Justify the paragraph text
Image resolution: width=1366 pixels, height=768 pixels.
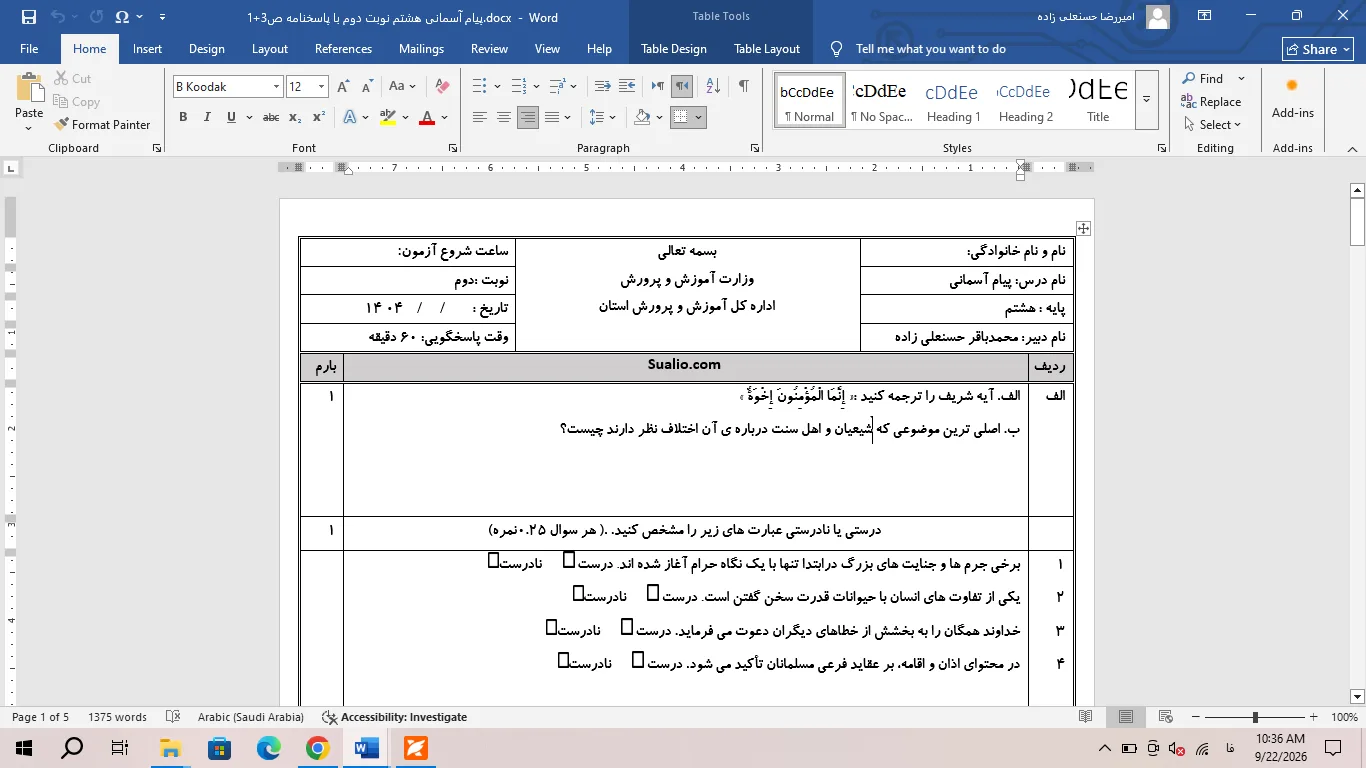552,117
